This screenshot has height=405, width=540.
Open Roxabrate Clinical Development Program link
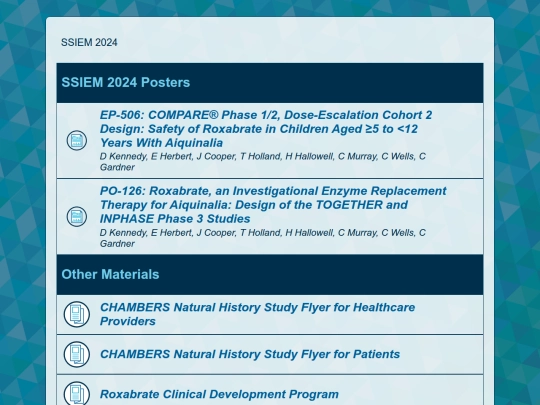pos(219,394)
